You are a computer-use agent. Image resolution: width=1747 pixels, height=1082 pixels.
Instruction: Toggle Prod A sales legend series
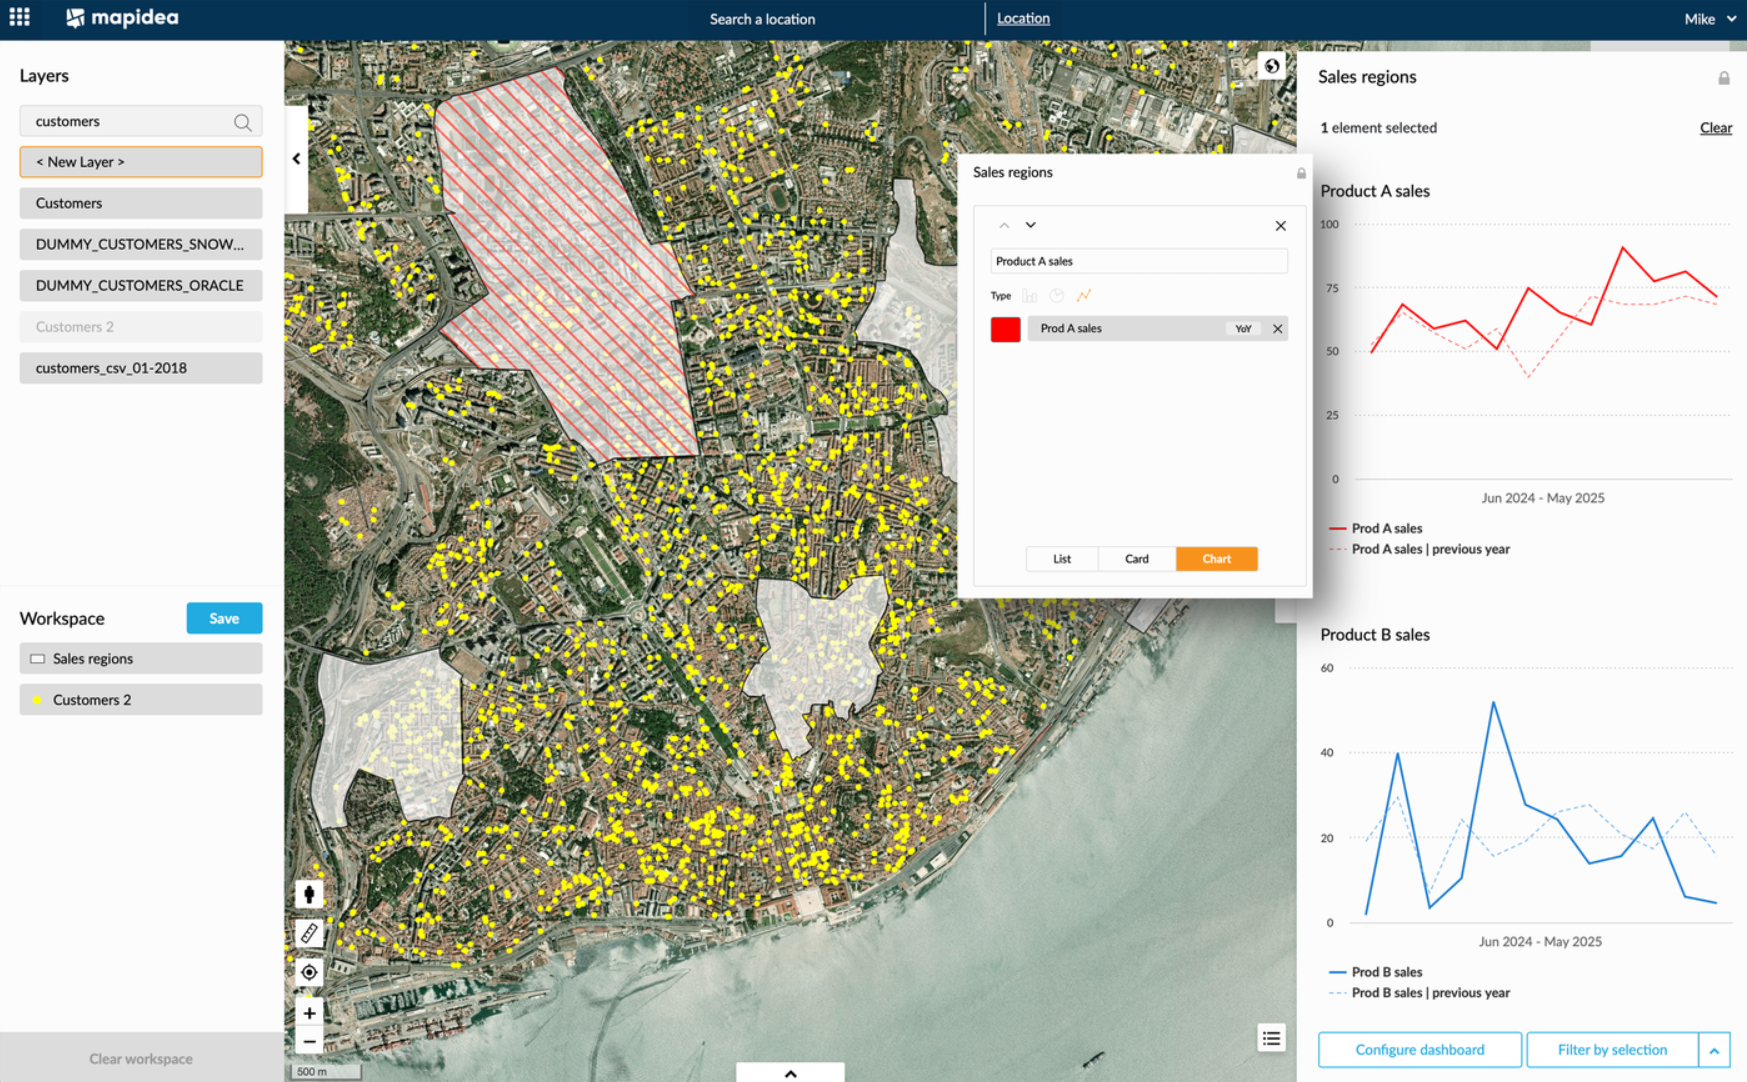(x=1375, y=528)
